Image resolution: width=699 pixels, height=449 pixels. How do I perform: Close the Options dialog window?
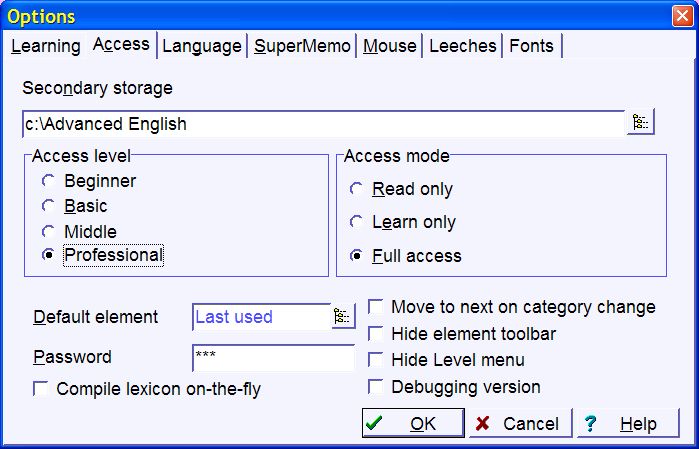[680, 17]
